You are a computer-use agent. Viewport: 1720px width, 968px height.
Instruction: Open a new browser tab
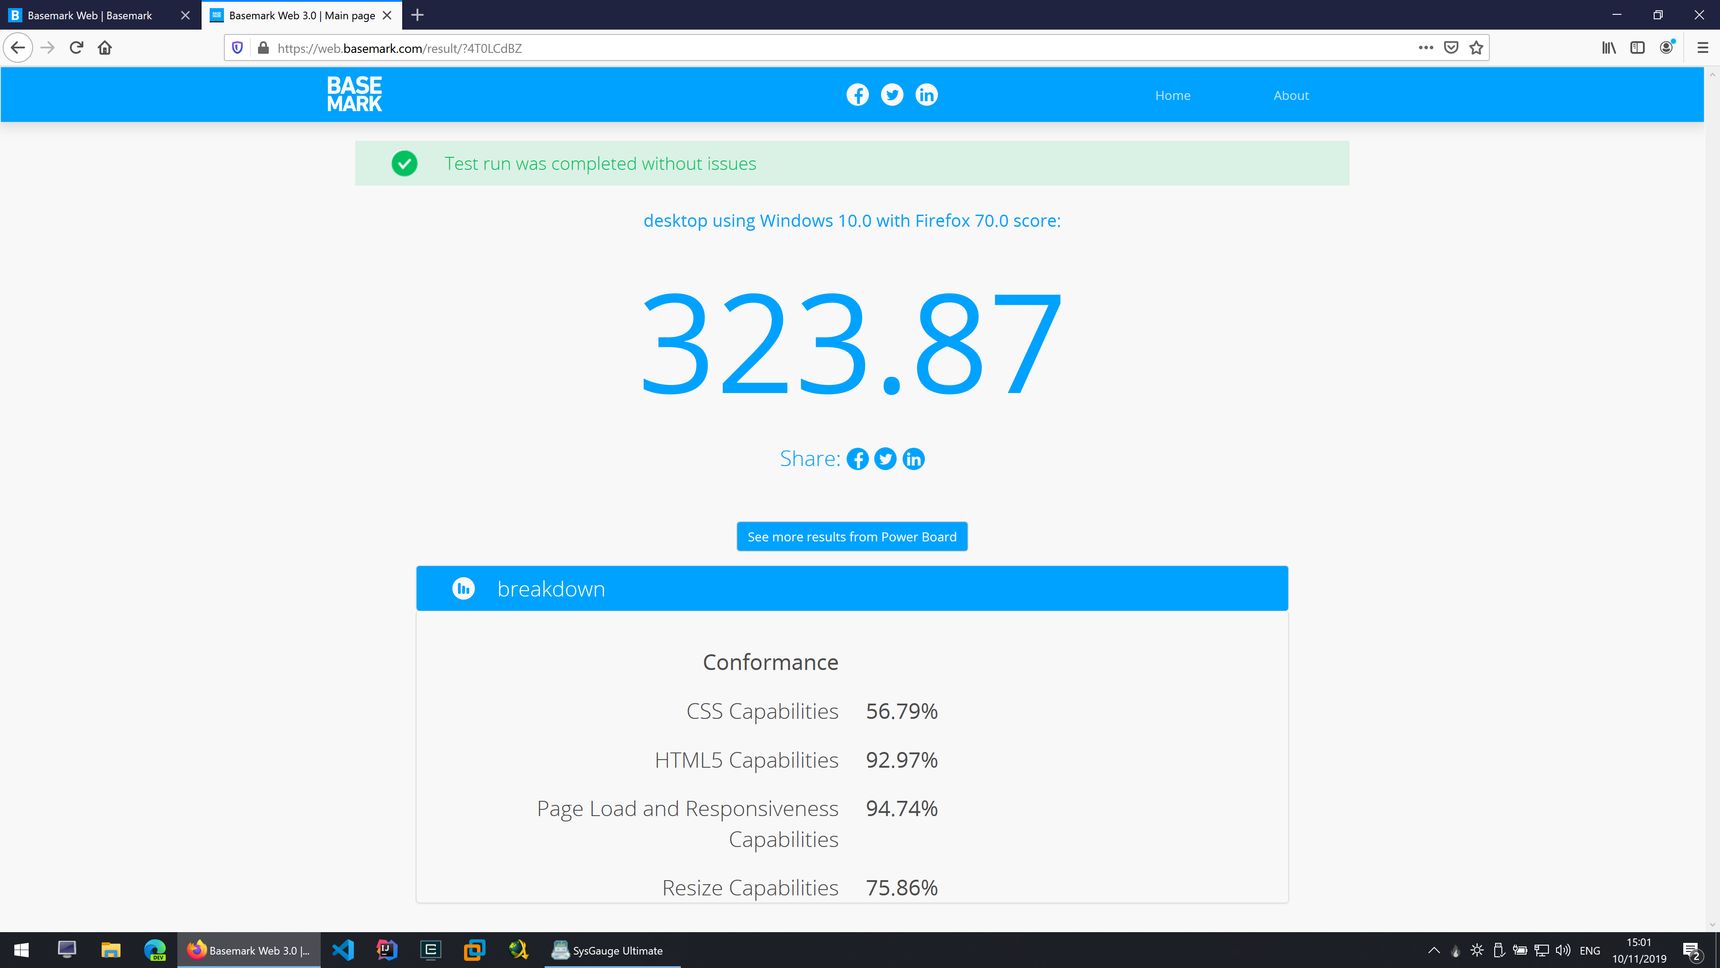coord(417,15)
